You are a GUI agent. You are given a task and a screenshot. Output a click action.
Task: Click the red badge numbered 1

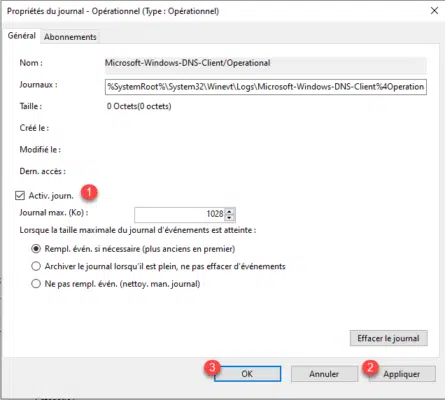pyautogui.click(x=89, y=192)
